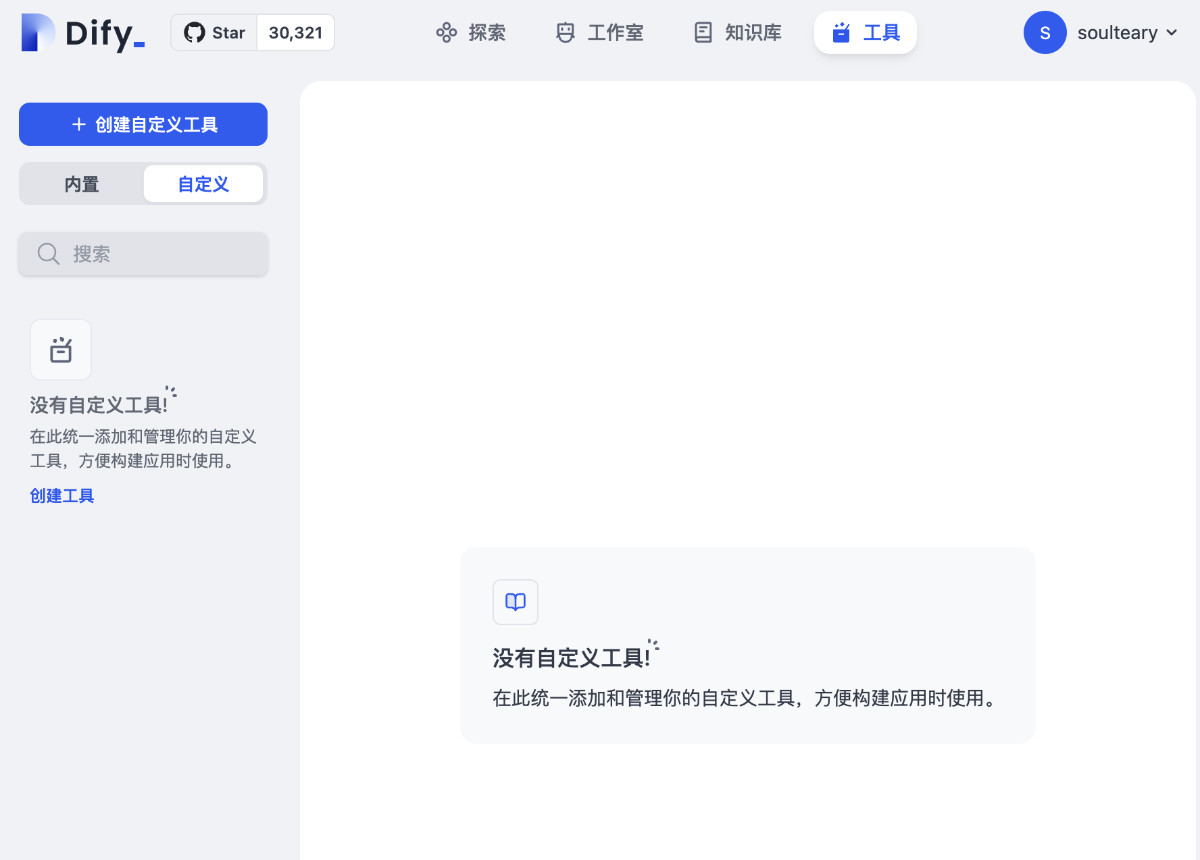Click the 工具 tools icon in navigation
This screenshot has width=1200, height=860.
(841, 33)
